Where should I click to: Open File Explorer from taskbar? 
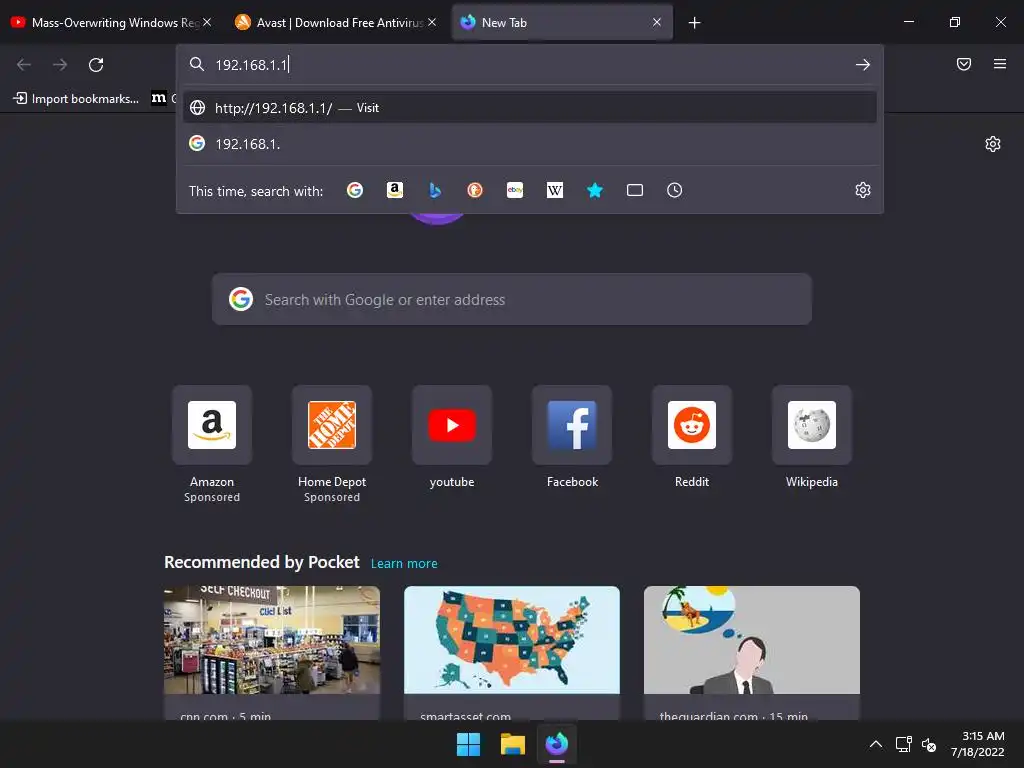[513, 744]
